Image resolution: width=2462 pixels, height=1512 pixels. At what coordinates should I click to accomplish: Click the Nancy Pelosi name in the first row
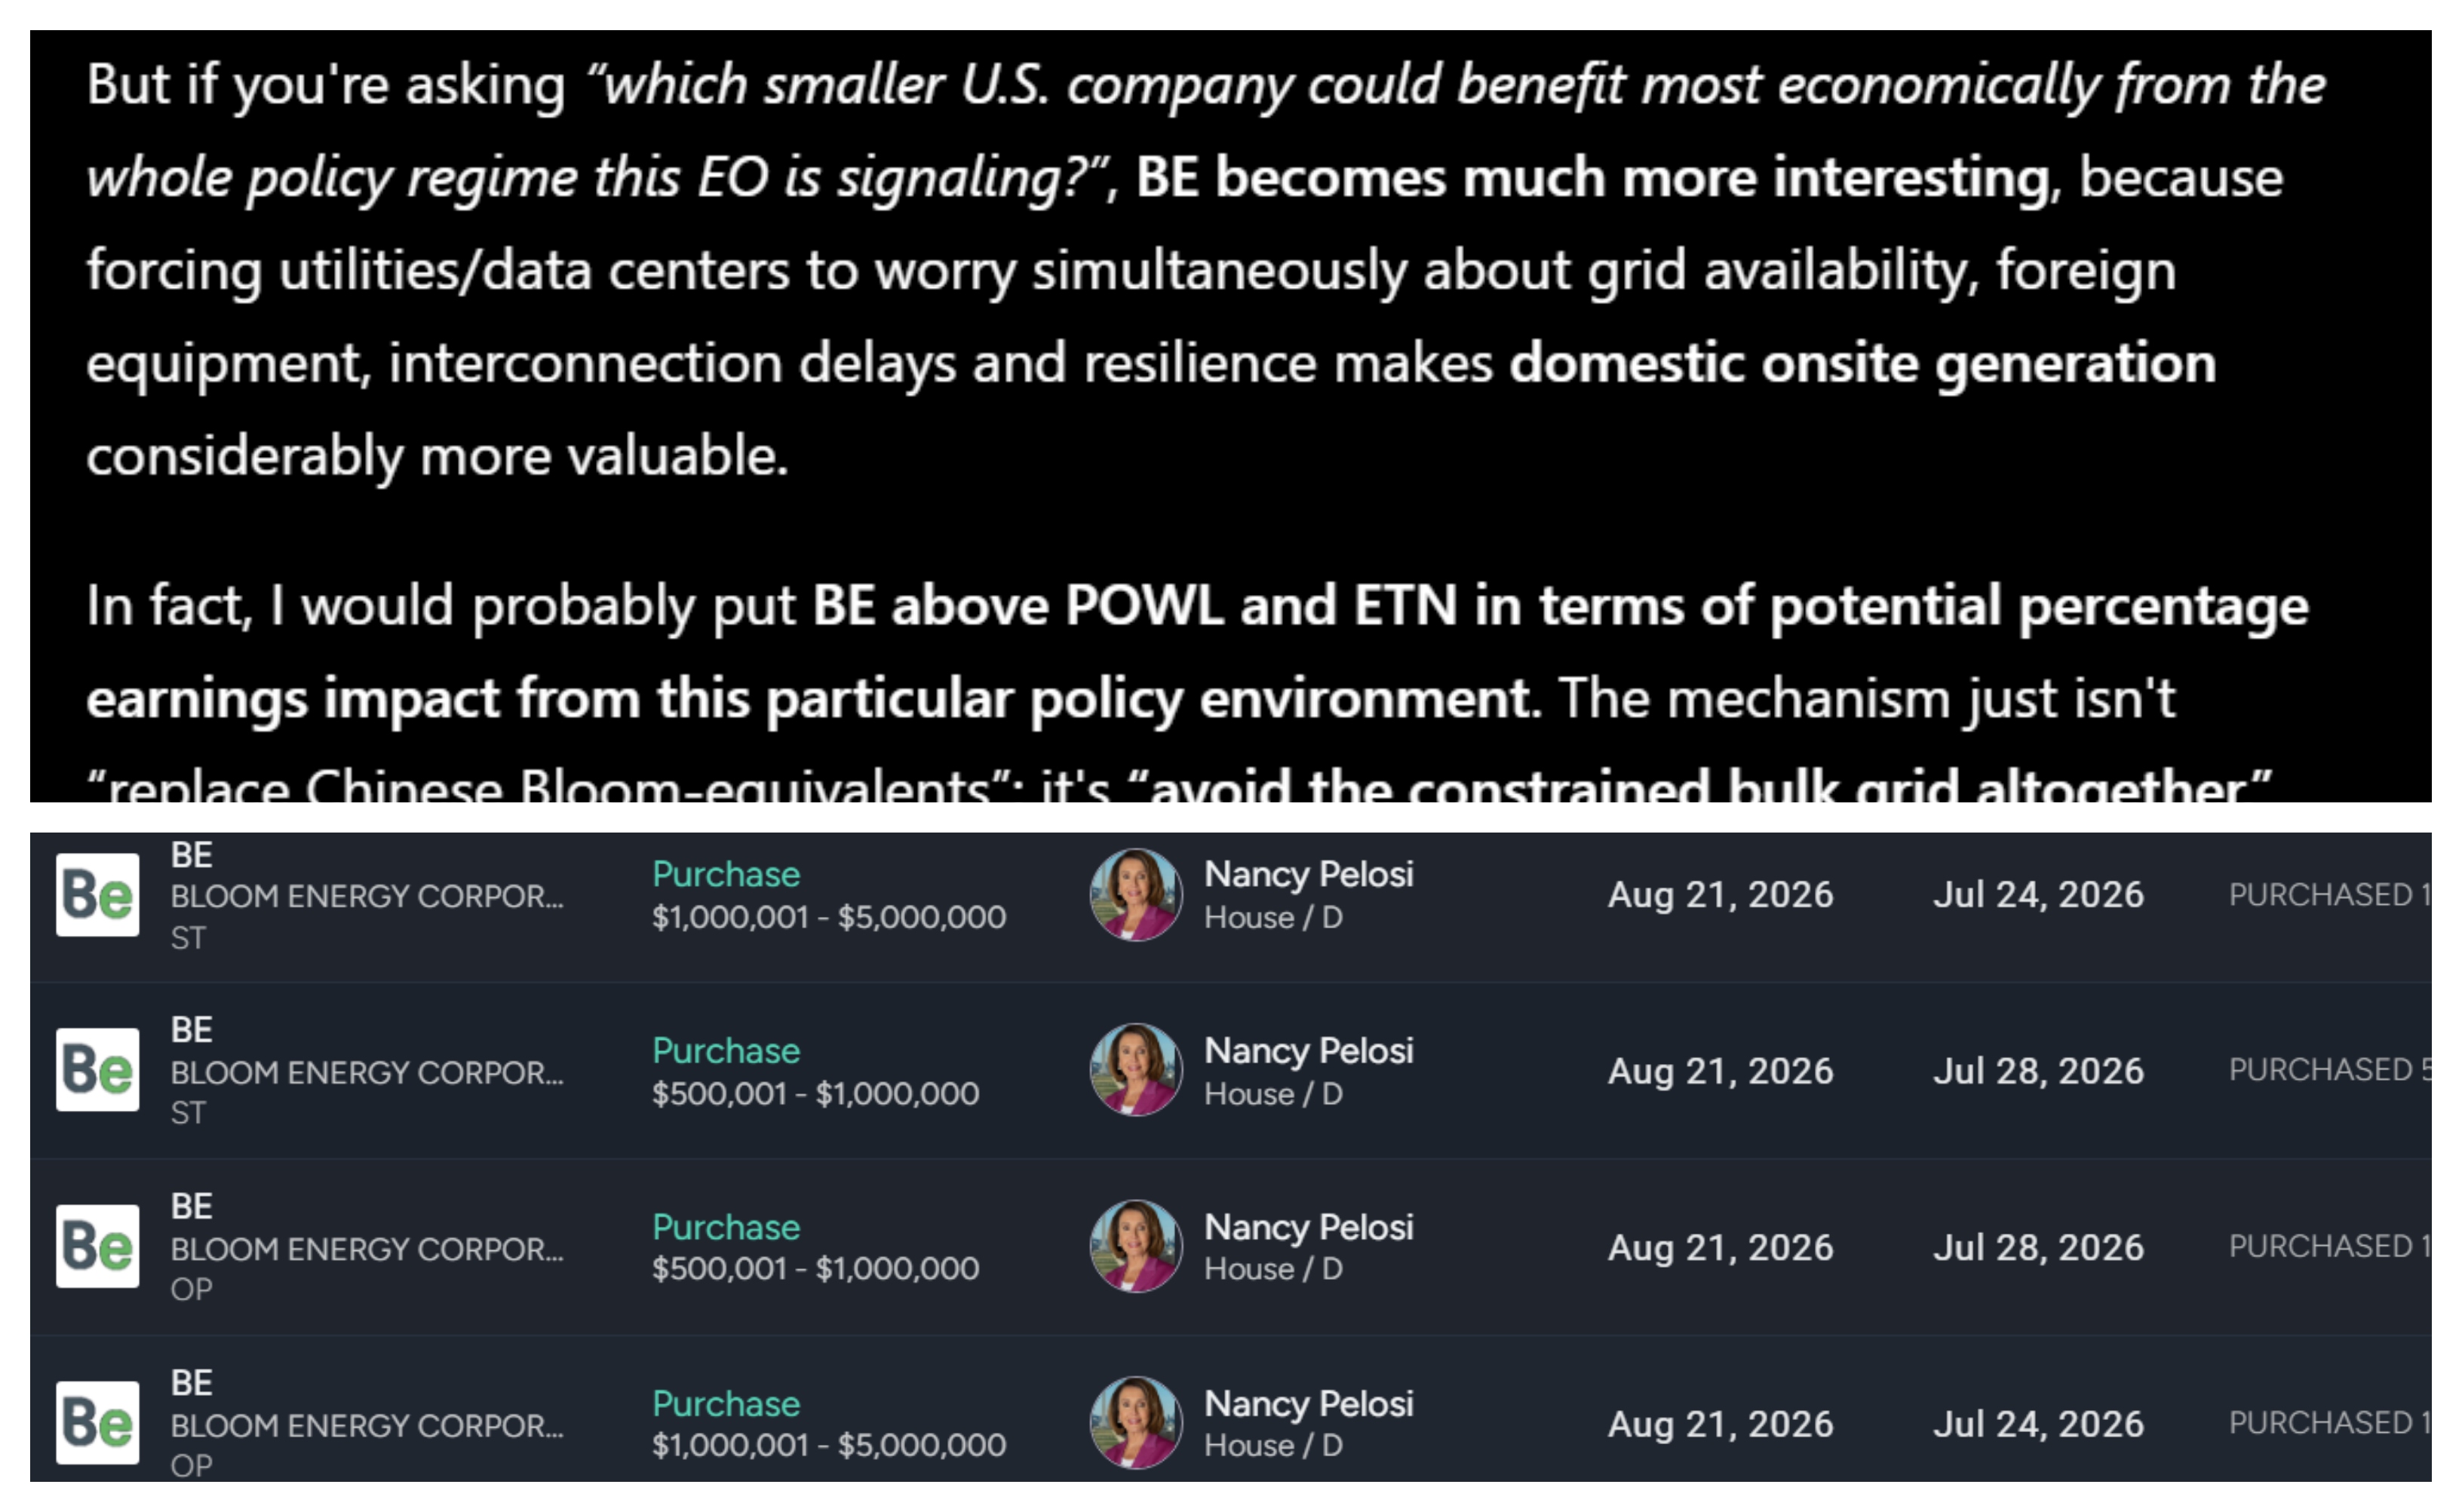[x=1308, y=874]
